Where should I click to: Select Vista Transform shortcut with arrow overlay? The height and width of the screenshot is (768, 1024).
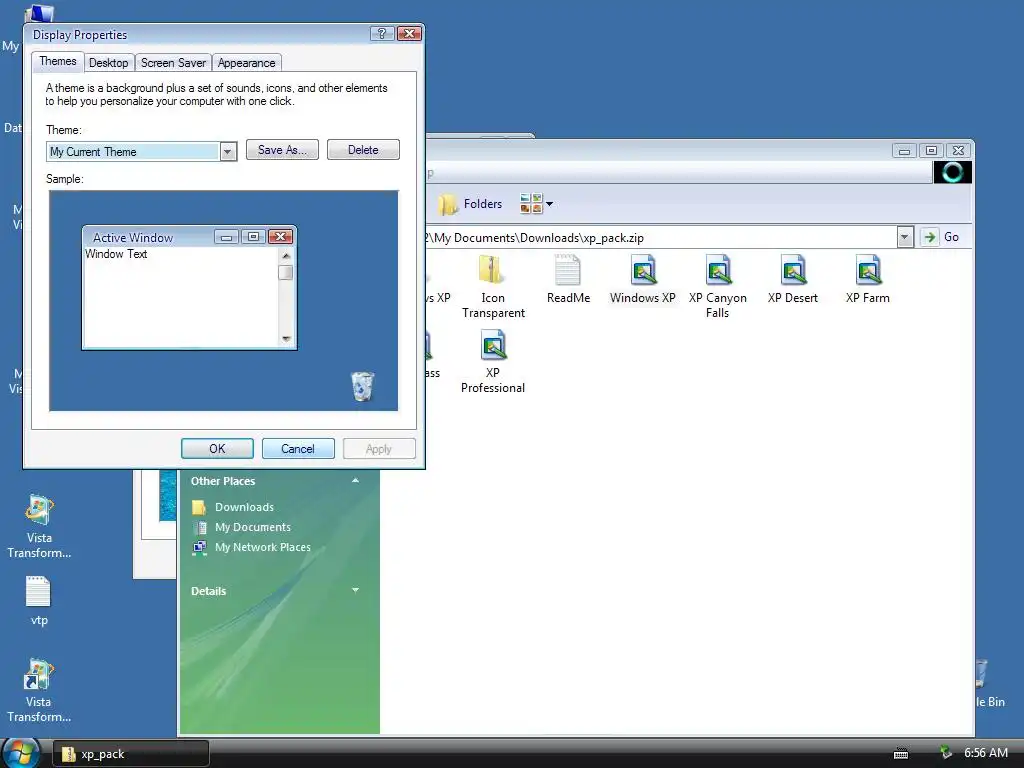coord(39,691)
